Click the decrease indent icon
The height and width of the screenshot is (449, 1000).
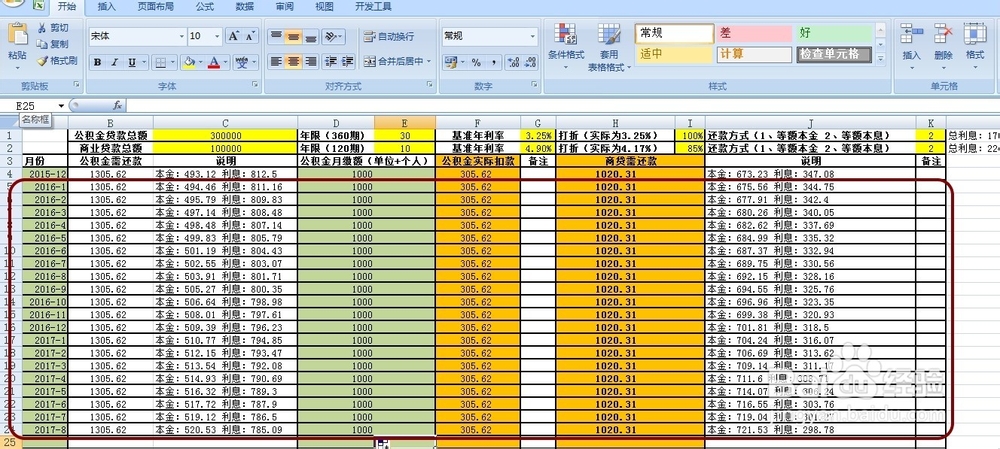(x=331, y=62)
